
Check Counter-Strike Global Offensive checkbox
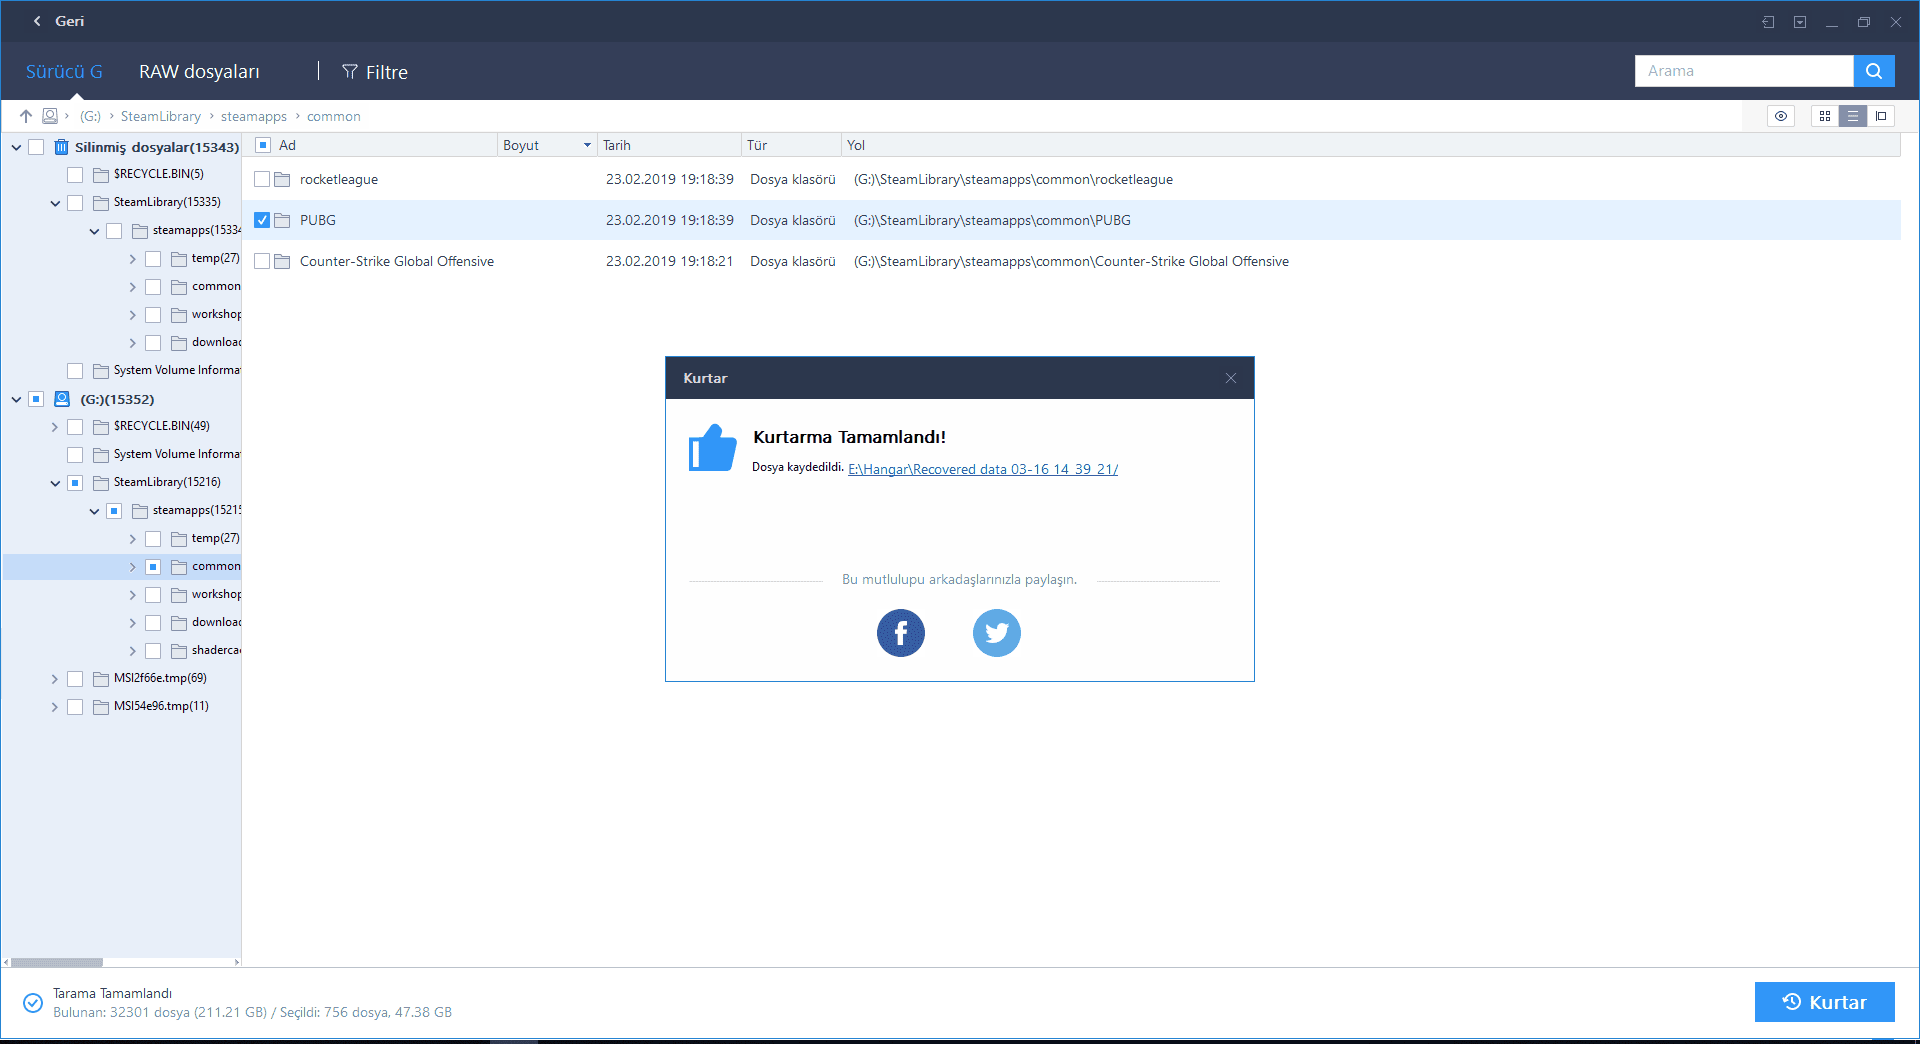262,262
